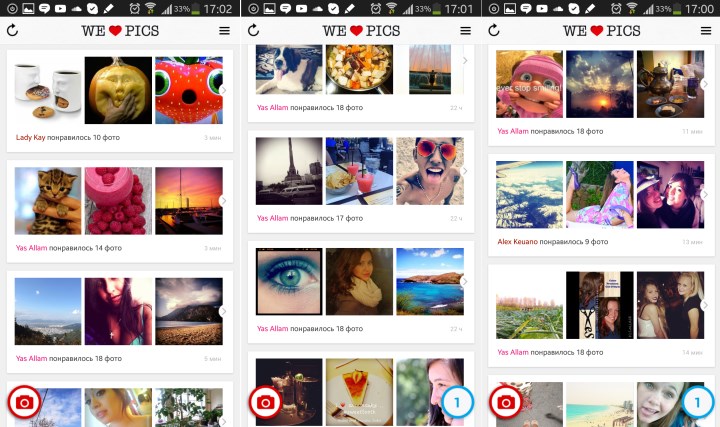This screenshot has width=720, height=427.
Task: Open the kitten photo
Action: click(48, 201)
